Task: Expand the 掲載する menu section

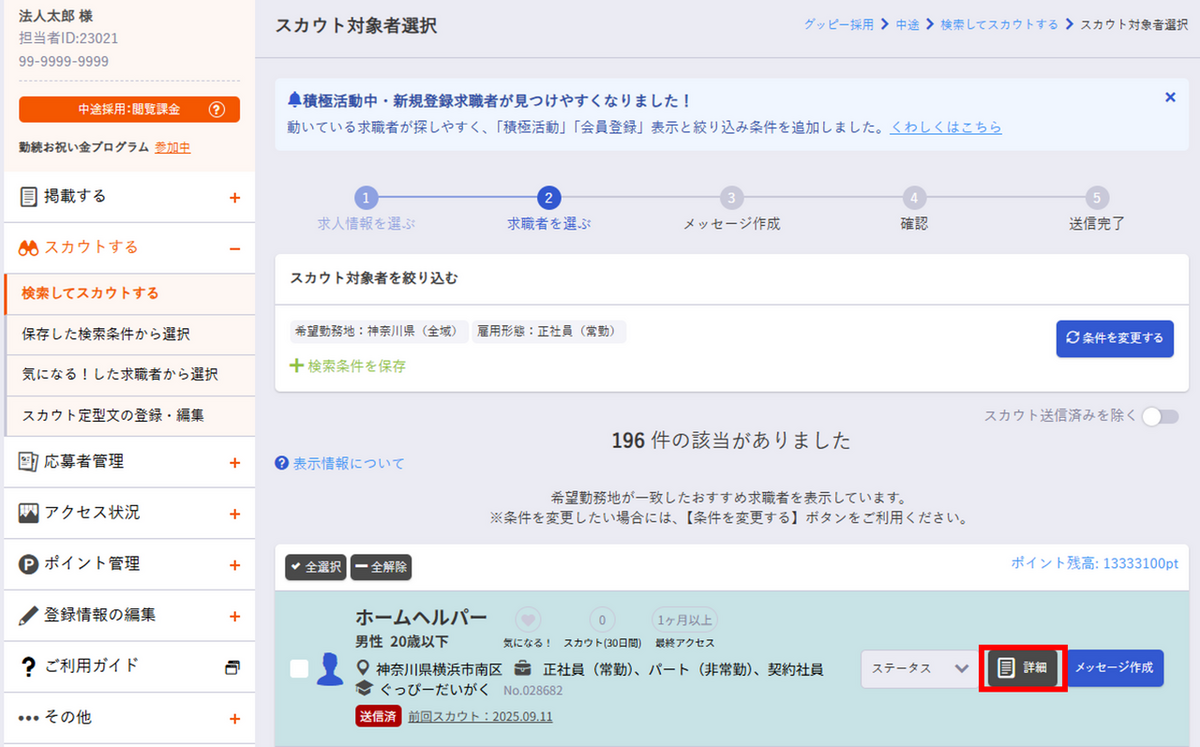Action: click(235, 198)
